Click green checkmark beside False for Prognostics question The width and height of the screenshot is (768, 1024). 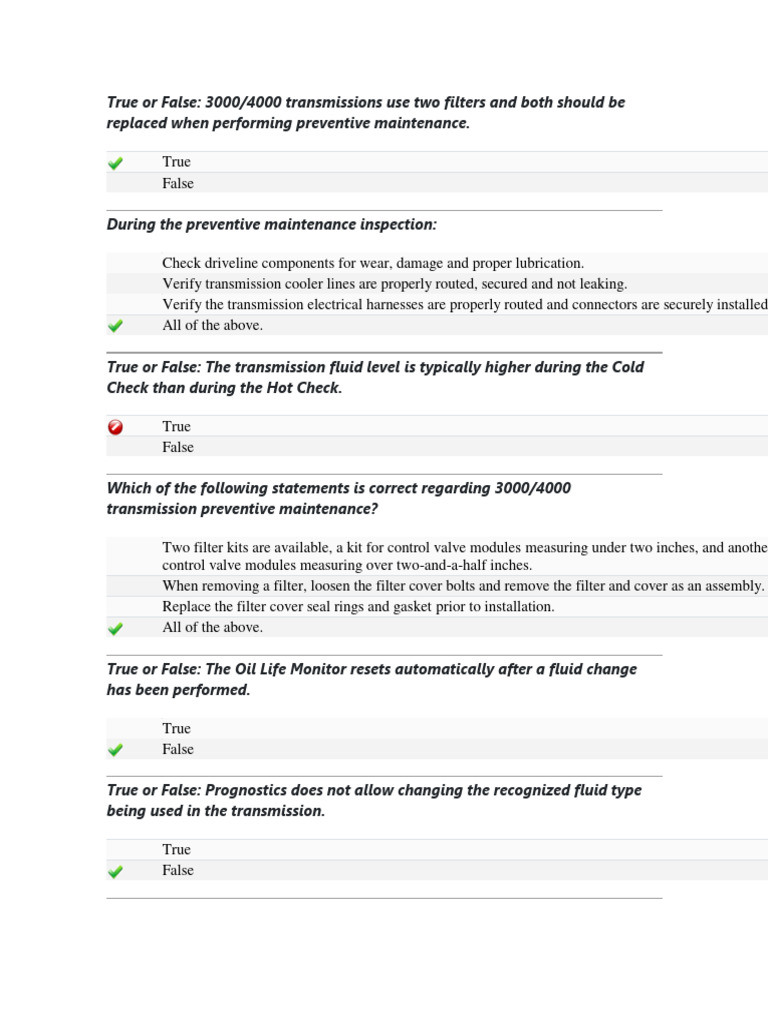(x=116, y=872)
